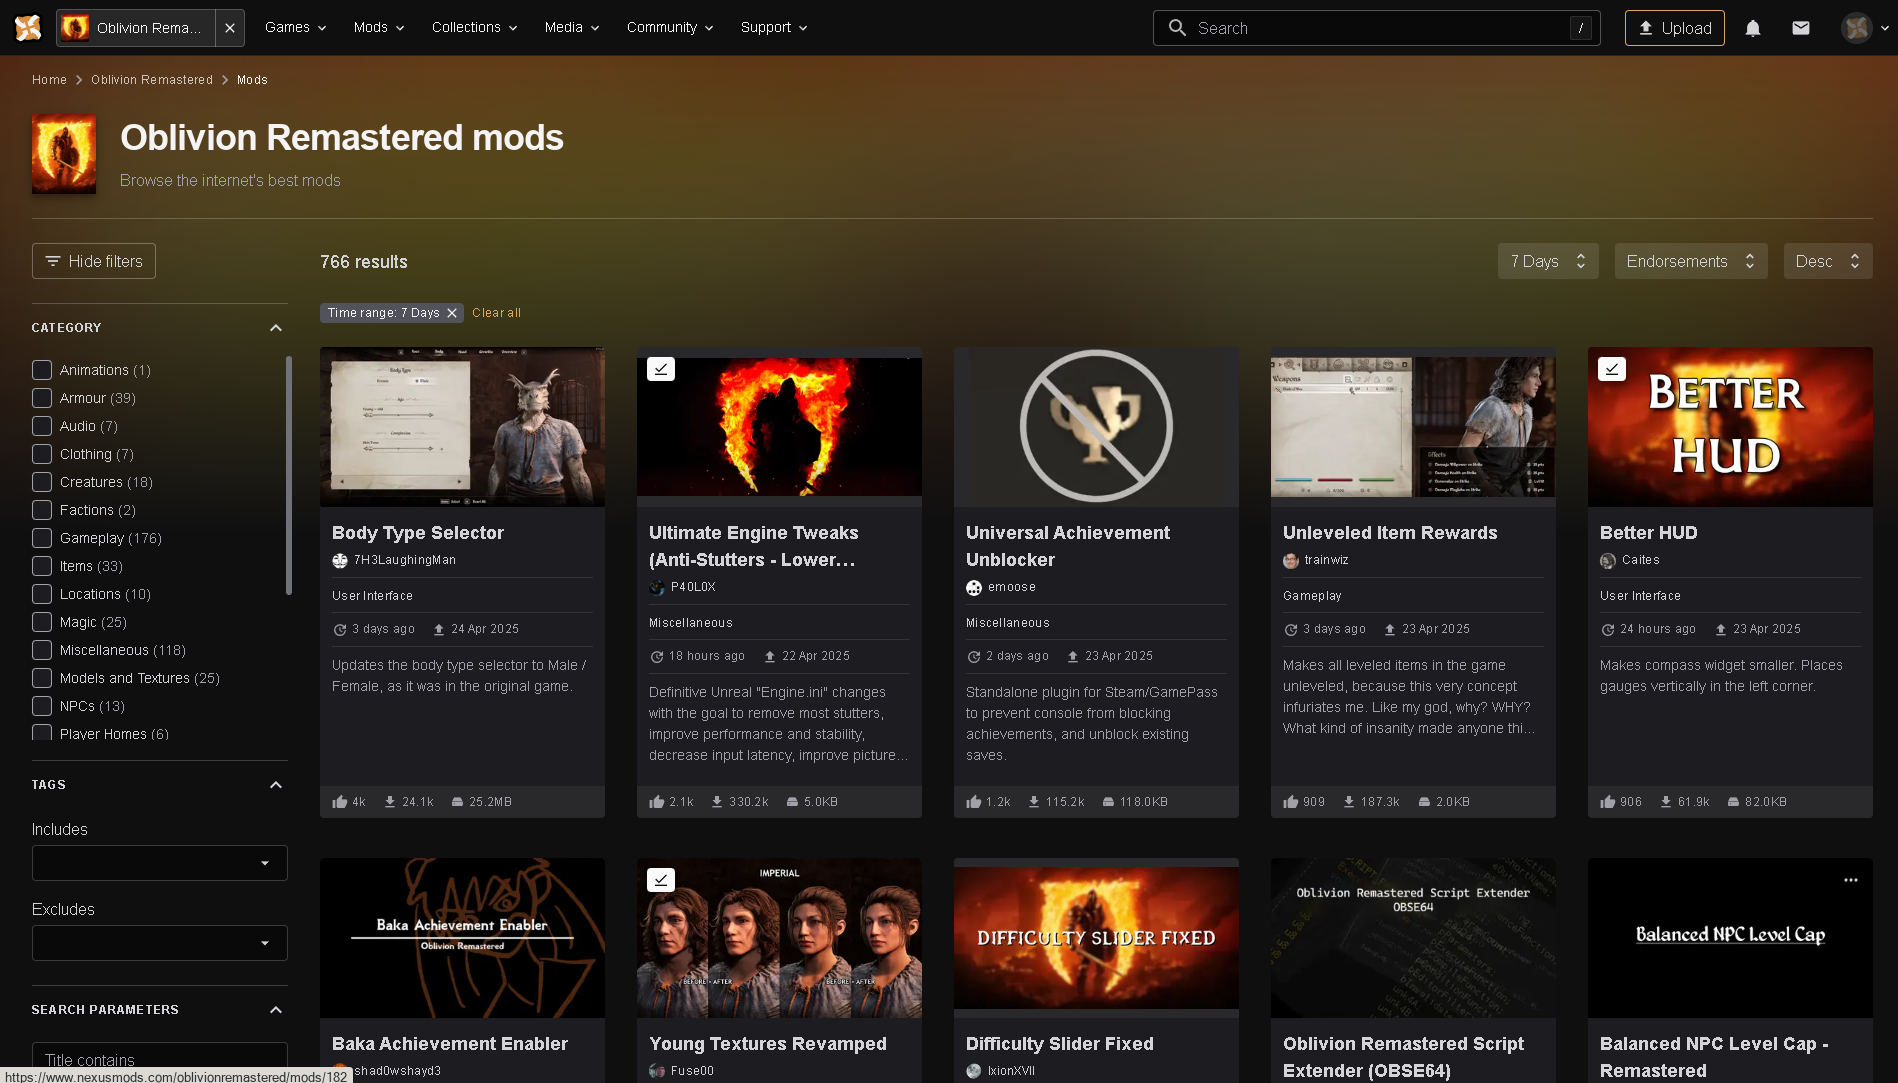Screen dimensions: 1898x1083
Task: Open the messages envelope icon
Action: coord(1801,28)
